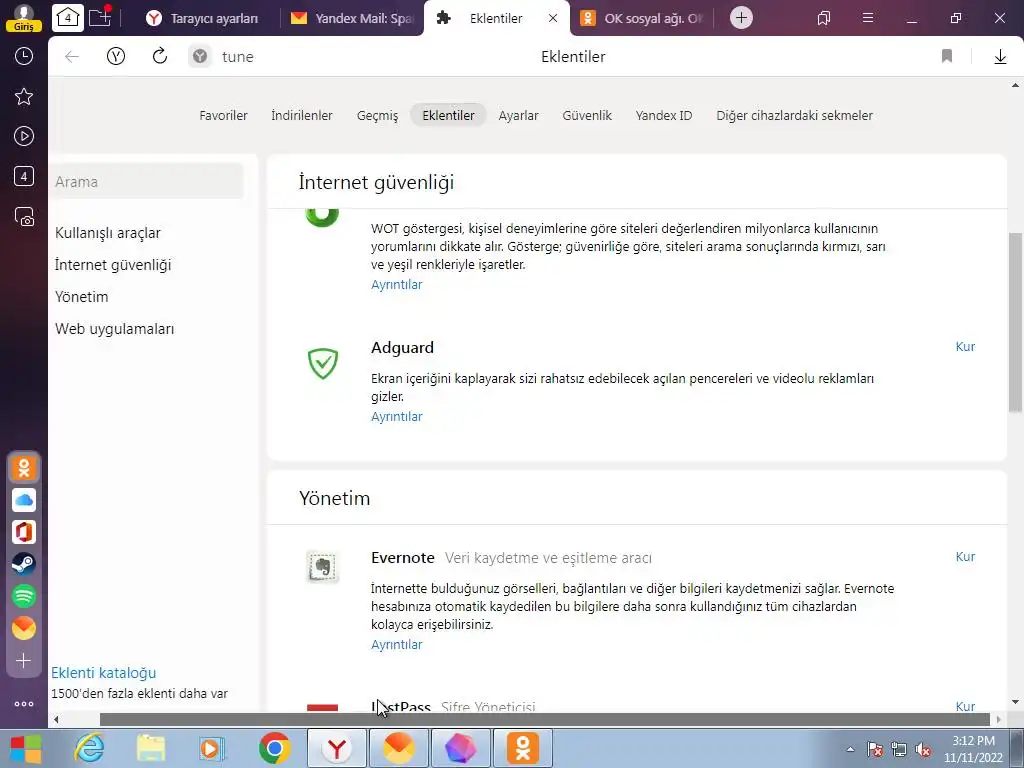Open the Office shortcut in the sidebar
Viewport: 1024px width, 768px height.
pos(24,532)
